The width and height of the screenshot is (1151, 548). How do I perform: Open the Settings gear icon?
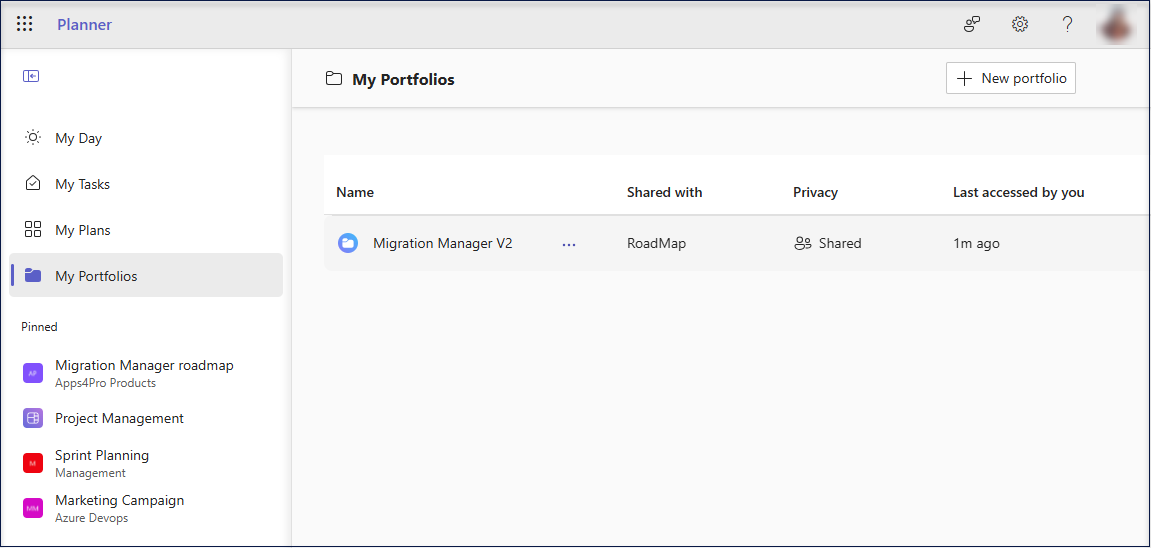coord(1019,24)
